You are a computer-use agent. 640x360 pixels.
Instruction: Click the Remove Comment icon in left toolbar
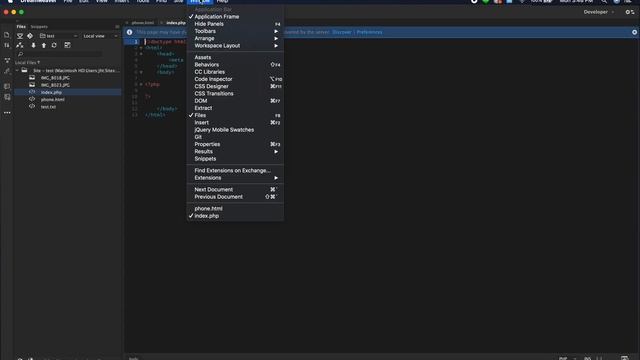(x=7, y=97)
